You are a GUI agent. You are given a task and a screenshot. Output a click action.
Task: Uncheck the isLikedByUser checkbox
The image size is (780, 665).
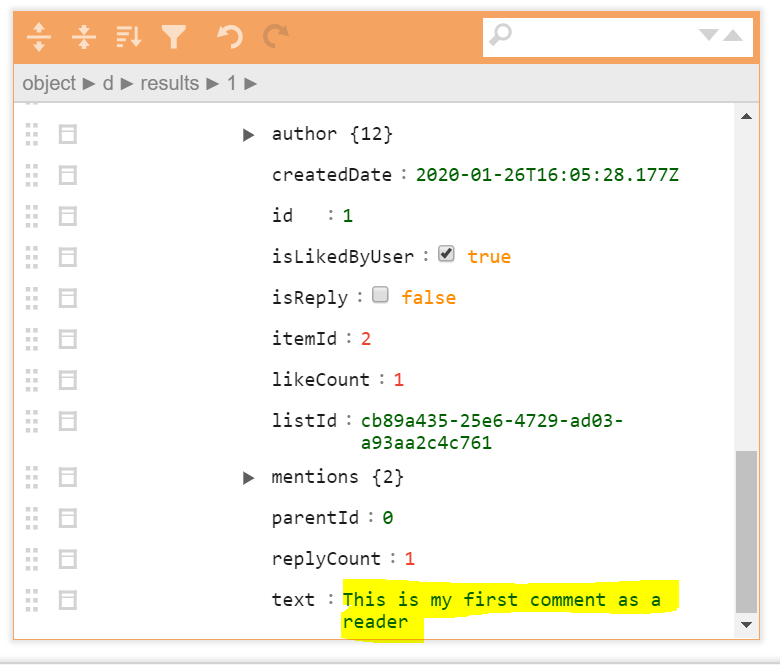(446, 255)
